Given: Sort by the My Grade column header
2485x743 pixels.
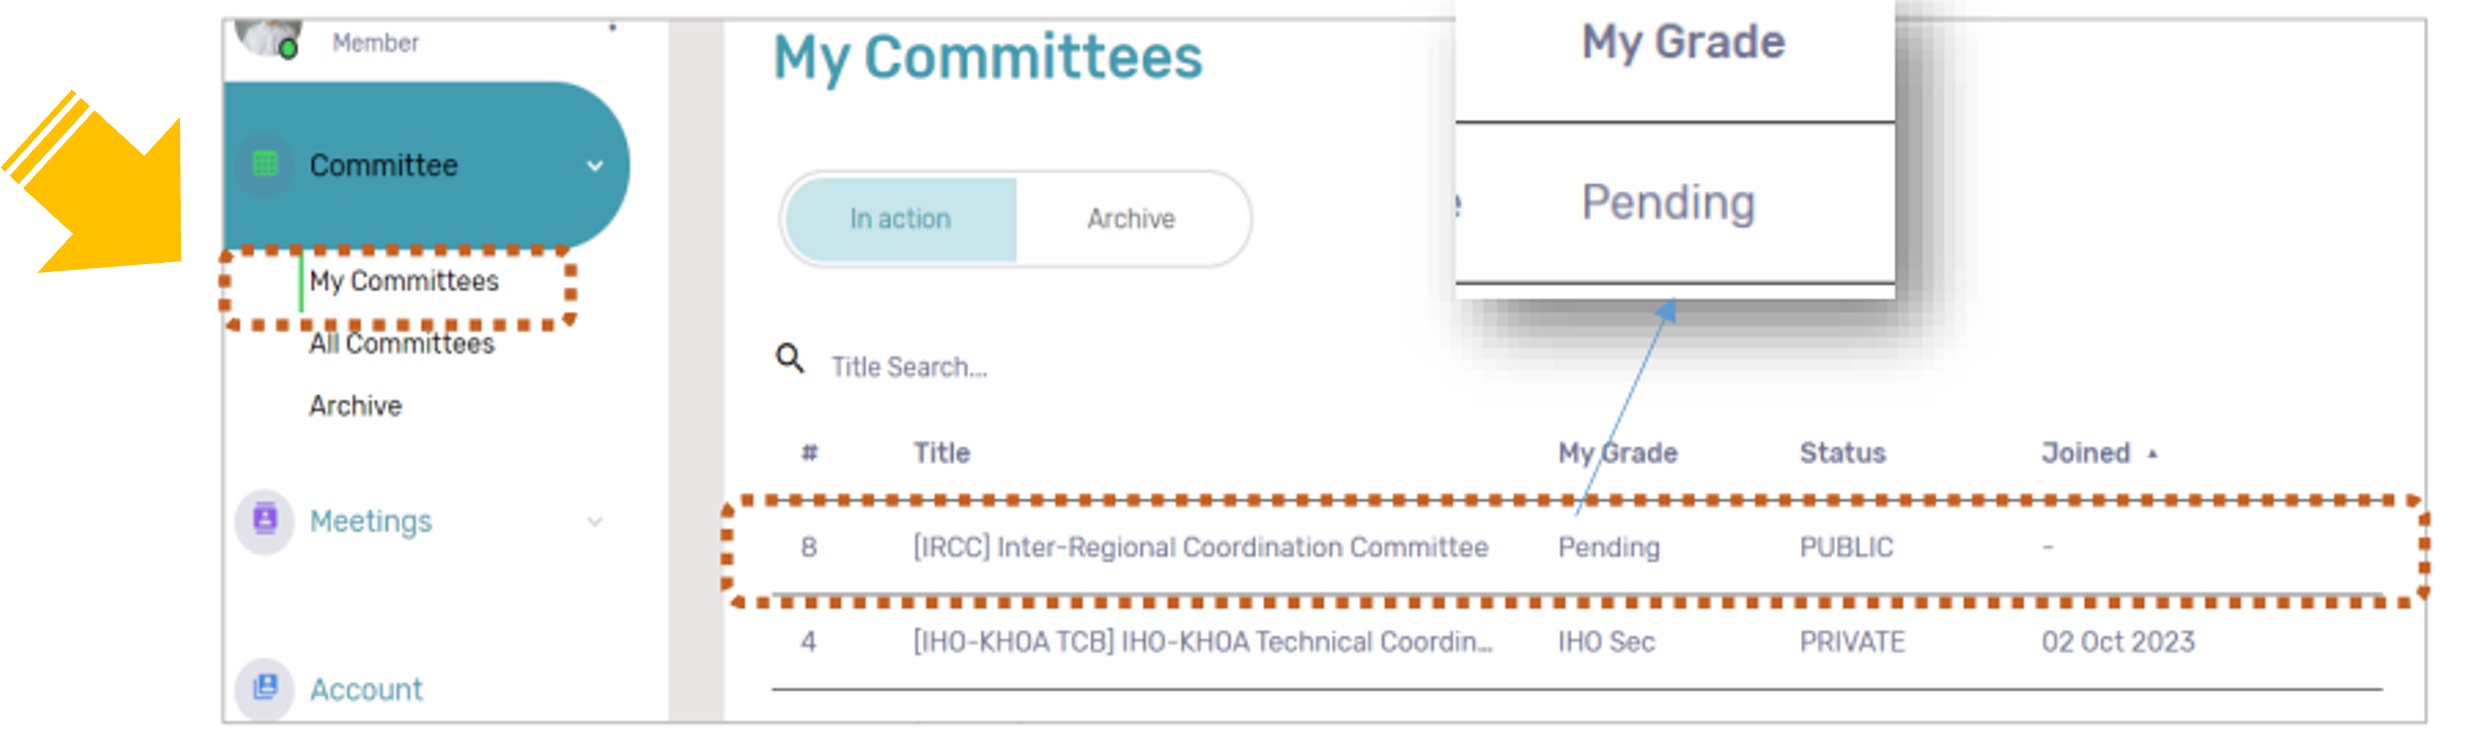Looking at the screenshot, I should (x=1617, y=453).
